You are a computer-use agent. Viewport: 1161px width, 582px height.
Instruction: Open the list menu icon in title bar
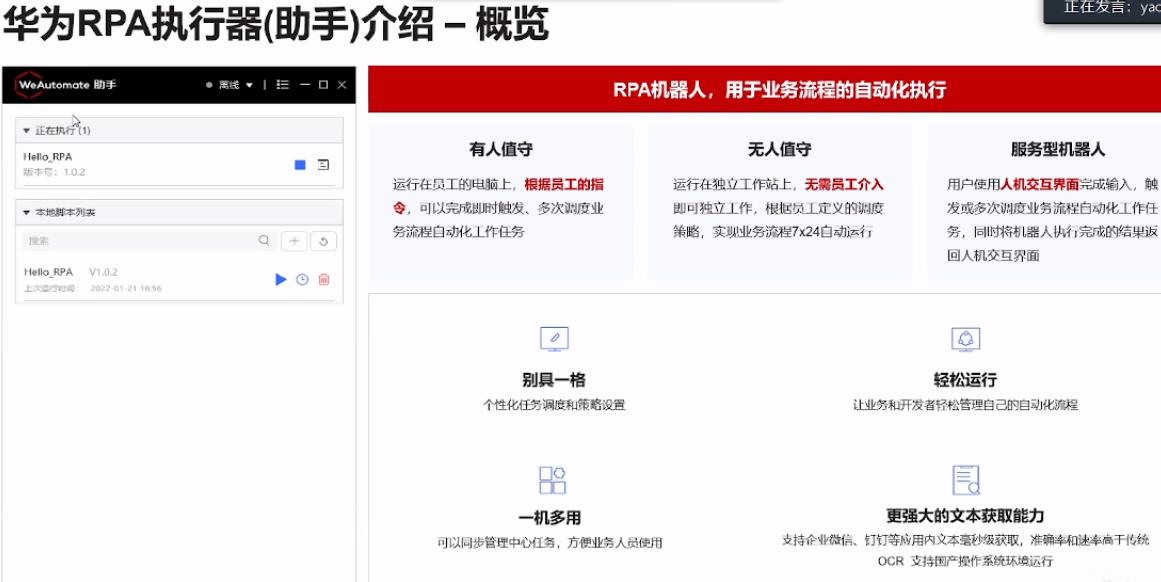coord(283,85)
